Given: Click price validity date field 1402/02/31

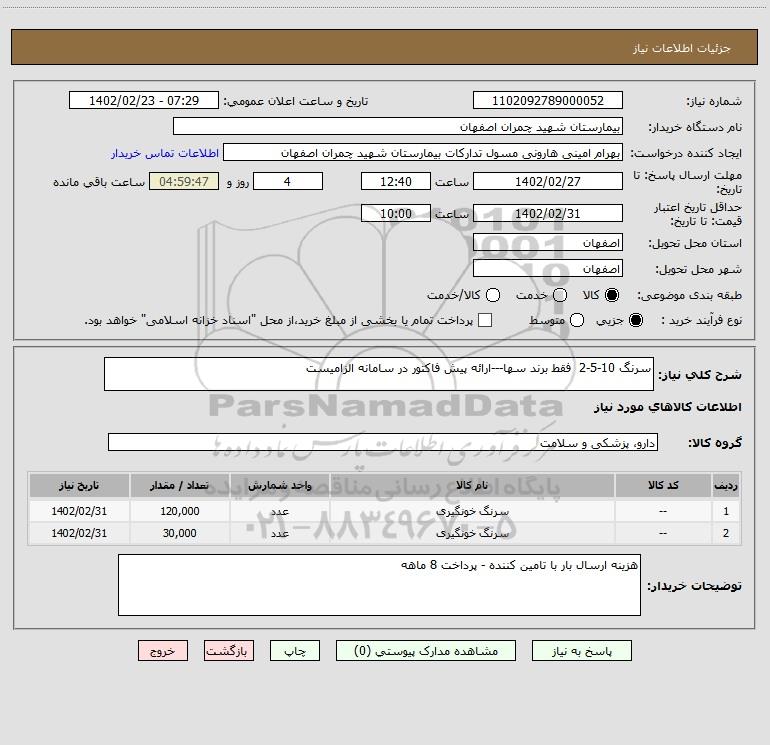Looking at the screenshot, I should [x=548, y=213].
